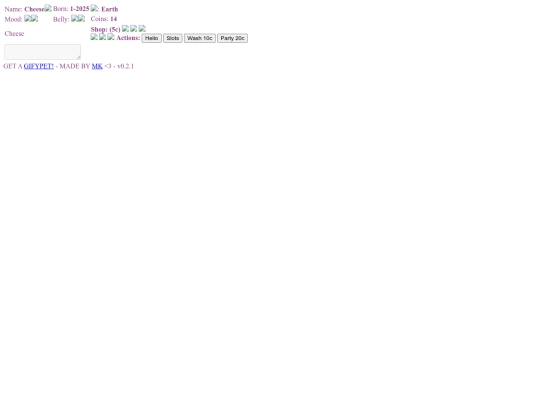The height and width of the screenshot is (405, 540).
Task: Click the 'Shop: (5c)' label
Action: pos(105,30)
